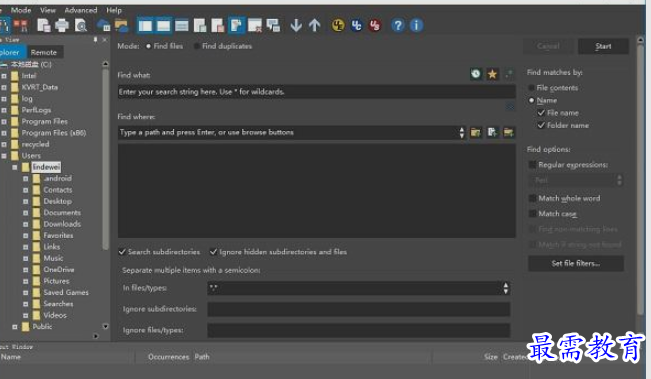Click the Start button

(x=603, y=46)
